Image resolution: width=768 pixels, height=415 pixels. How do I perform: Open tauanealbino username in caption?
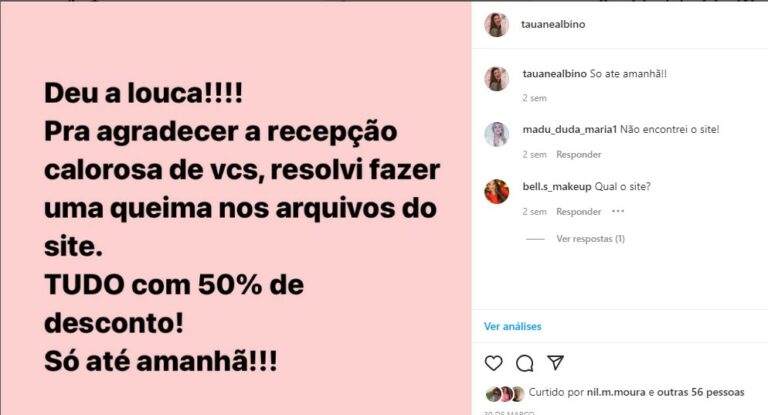click(x=554, y=73)
